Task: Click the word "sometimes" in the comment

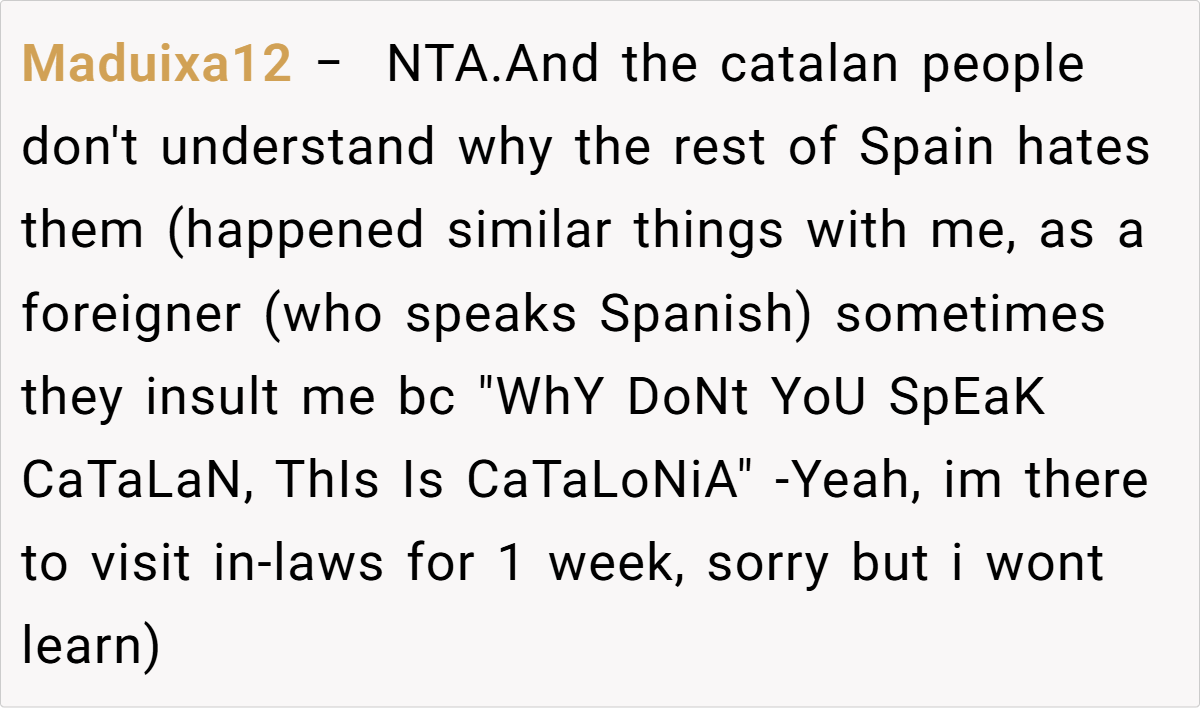Action: pos(970,314)
